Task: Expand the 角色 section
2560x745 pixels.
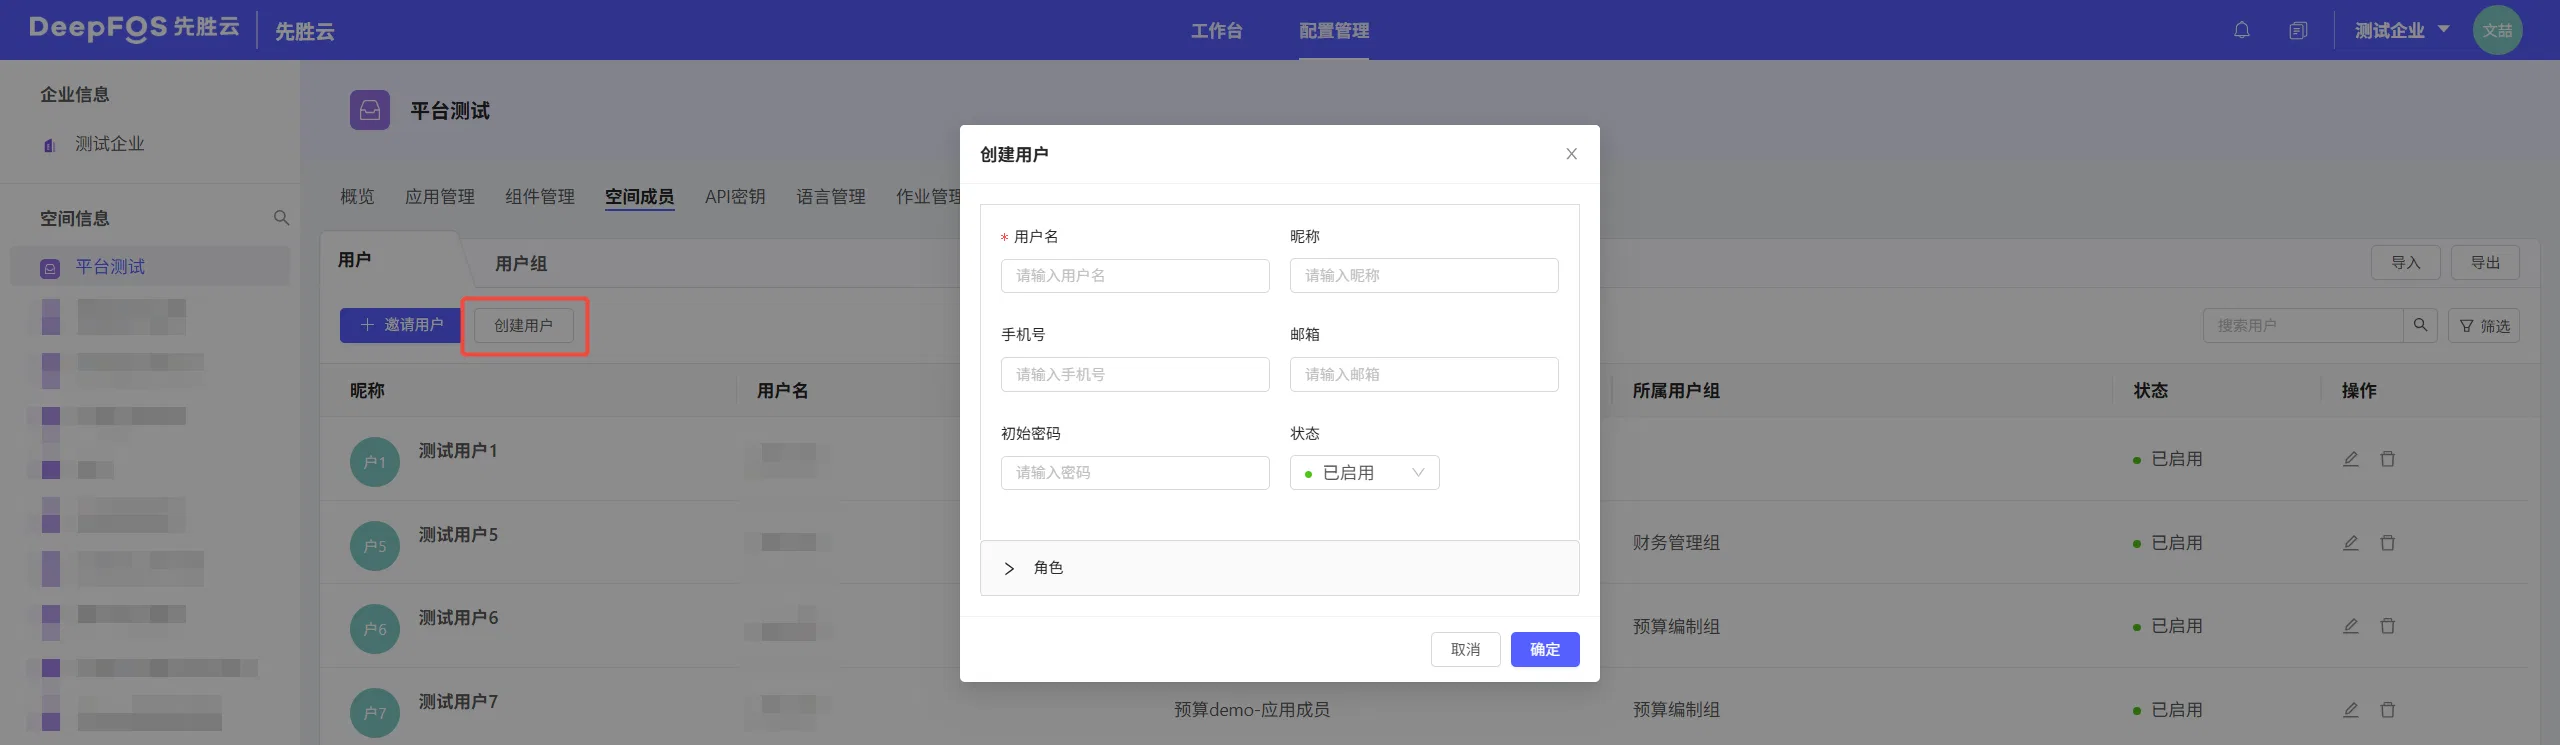Action: click(x=1280, y=568)
